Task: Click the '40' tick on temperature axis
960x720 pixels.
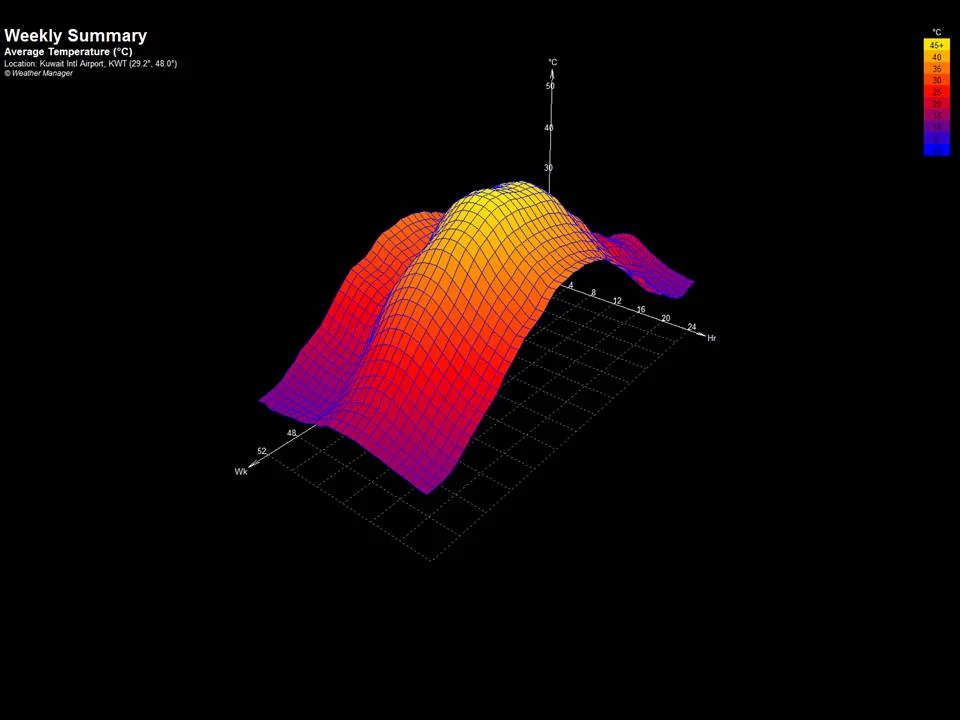Action: coord(549,128)
